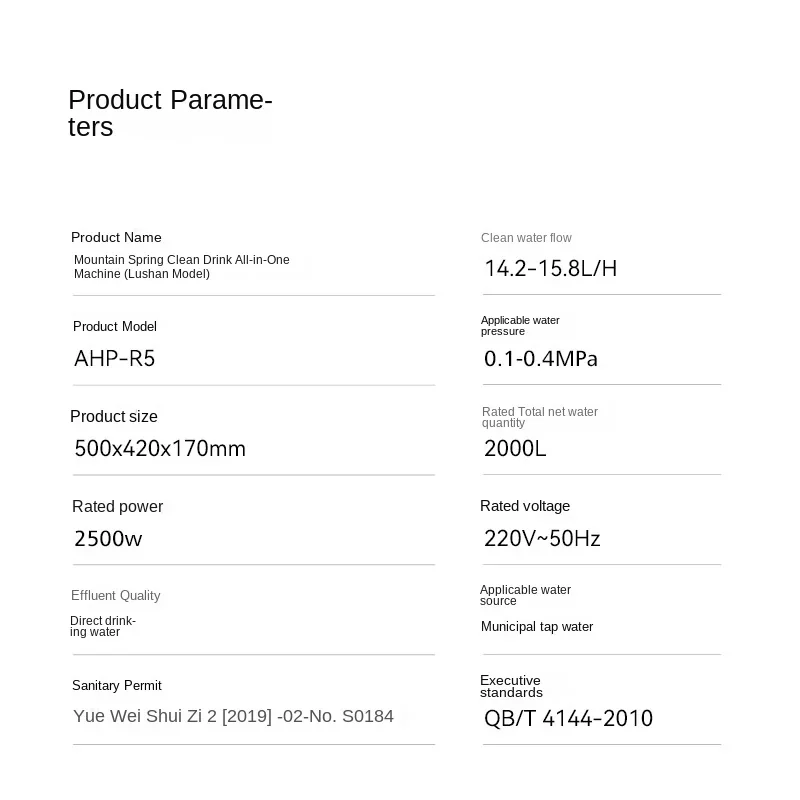Viewport: 800px width, 800px height.
Task: Click the 0.1-0.4MPa pressure value
Action: tap(540, 358)
